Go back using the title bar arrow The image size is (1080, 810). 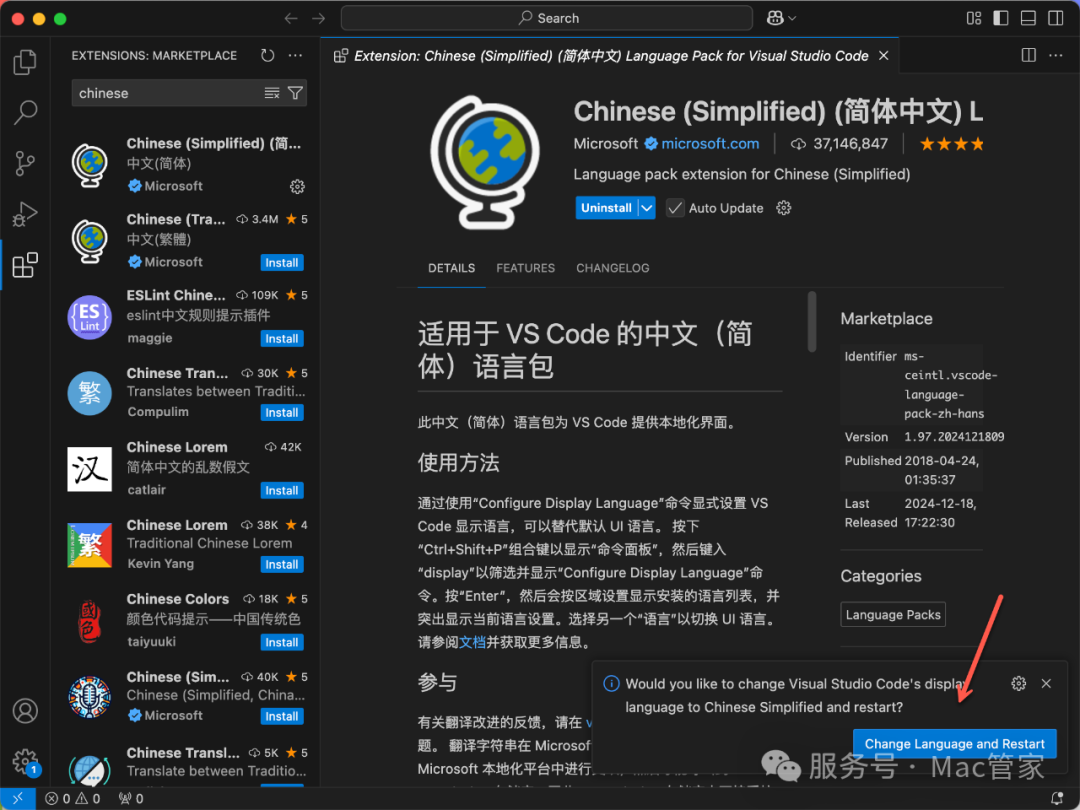click(x=291, y=18)
